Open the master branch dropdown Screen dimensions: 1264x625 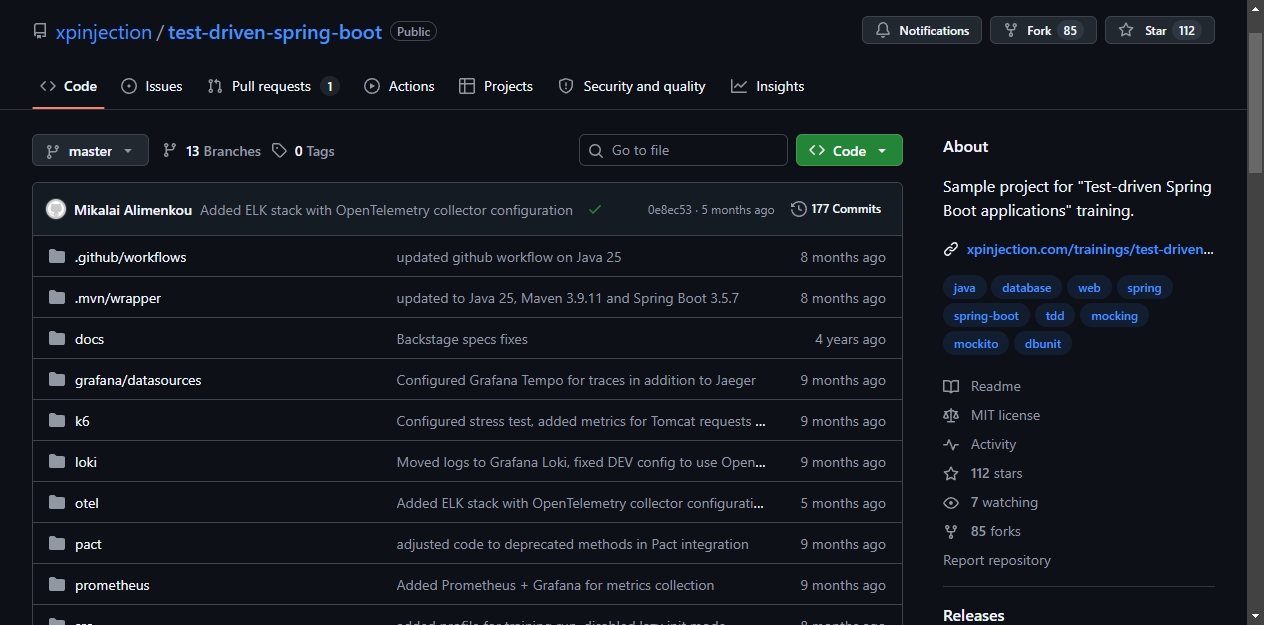(x=90, y=151)
